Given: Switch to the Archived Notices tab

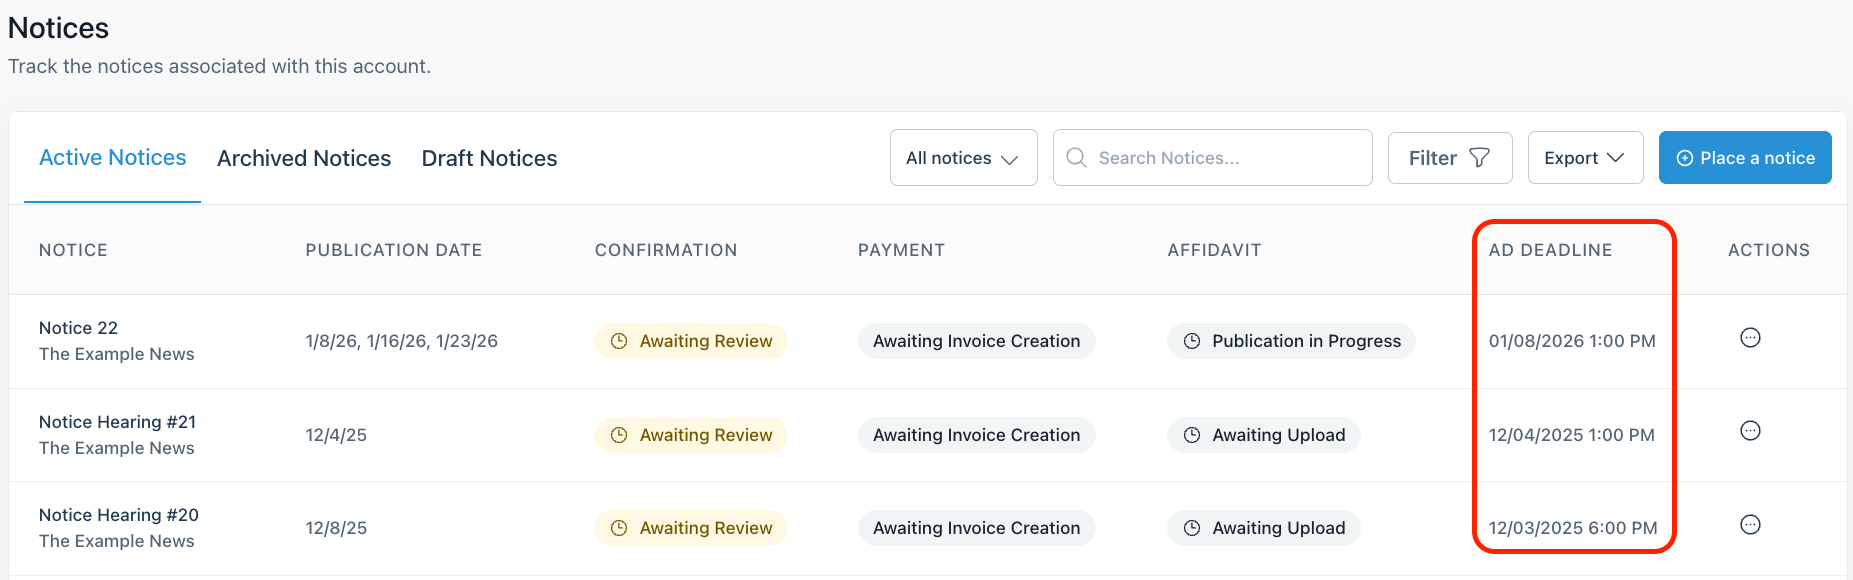Looking at the screenshot, I should [x=304, y=158].
